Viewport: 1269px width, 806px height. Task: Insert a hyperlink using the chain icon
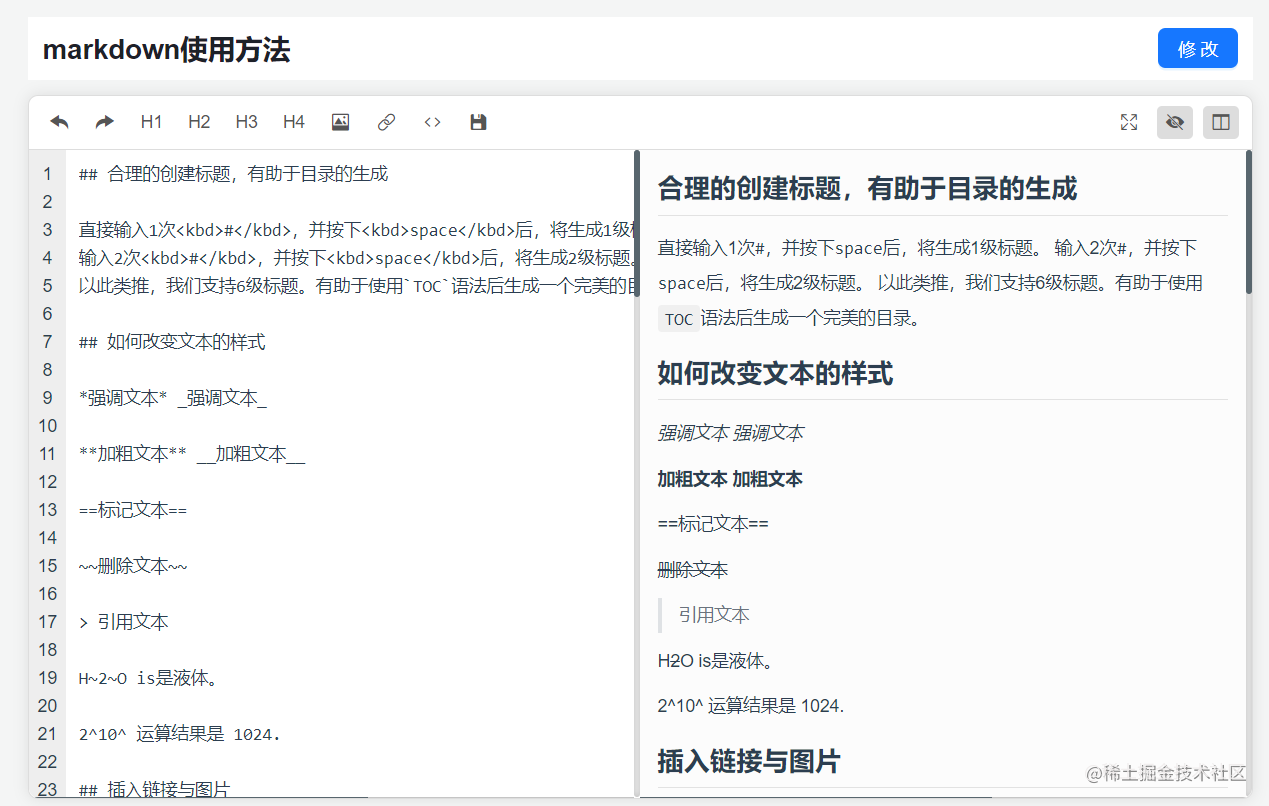(386, 121)
